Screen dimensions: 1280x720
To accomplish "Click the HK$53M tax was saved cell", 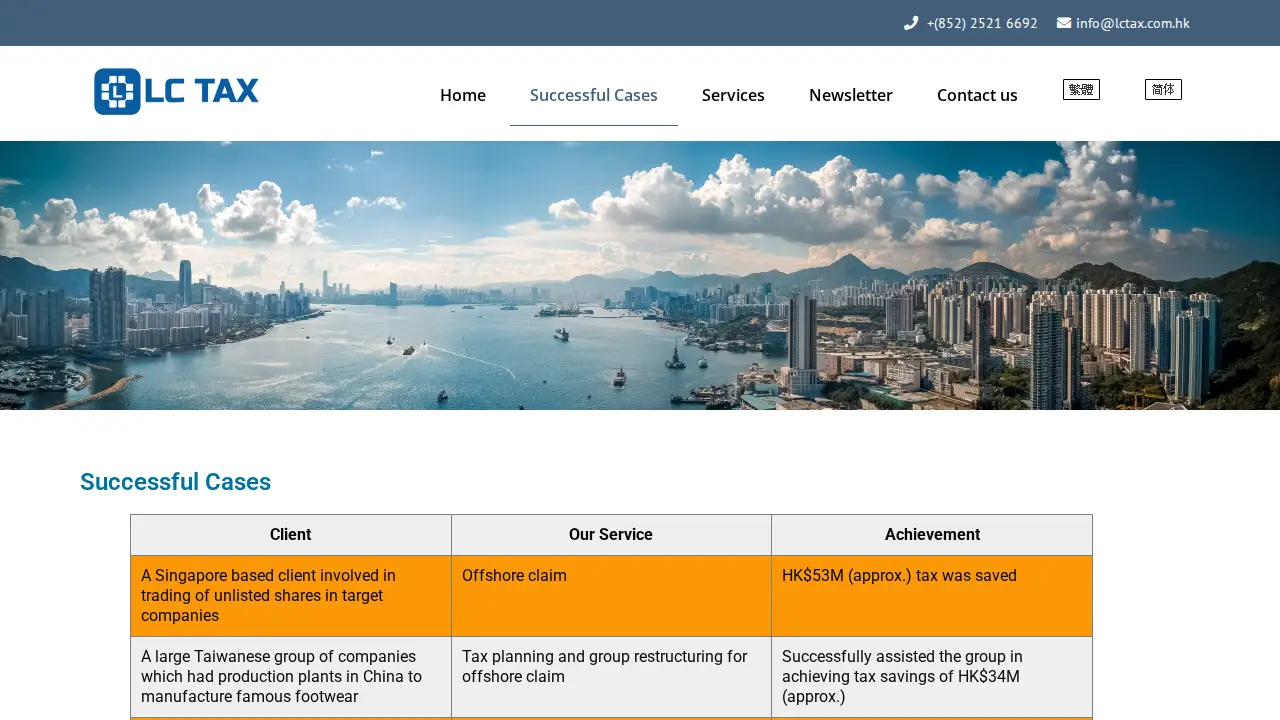I will point(932,596).
